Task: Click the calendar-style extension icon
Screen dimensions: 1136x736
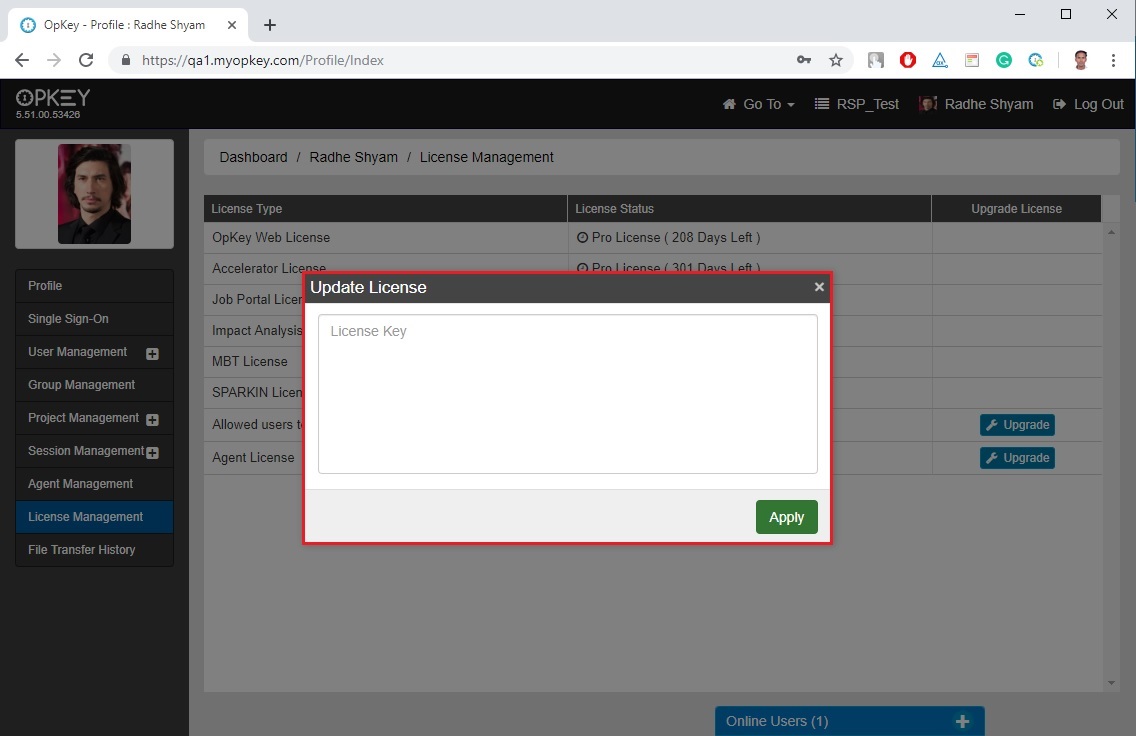Action: point(972,60)
